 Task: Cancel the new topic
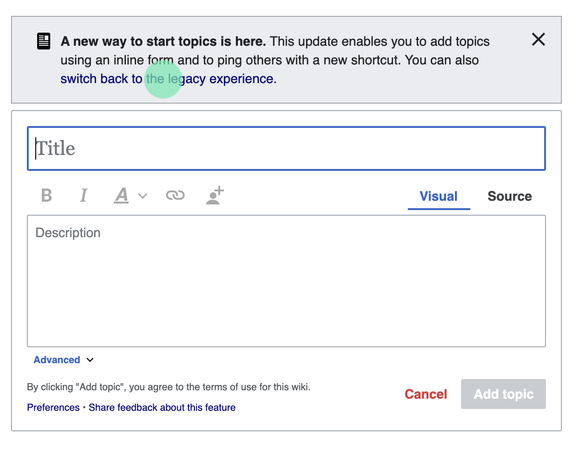(426, 394)
